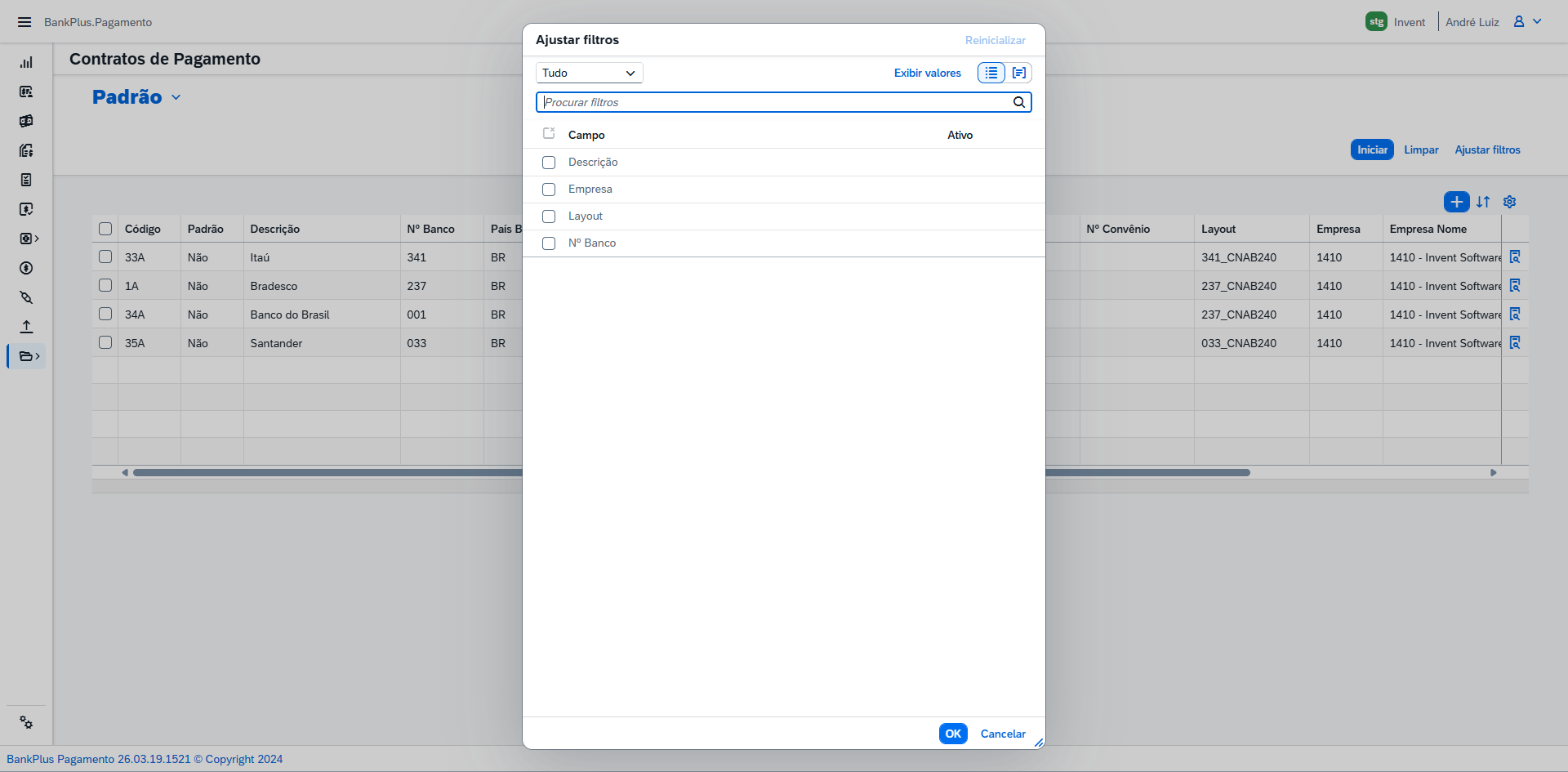
Task: Check the Layout filter checkbox
Action: click(548, 216)
